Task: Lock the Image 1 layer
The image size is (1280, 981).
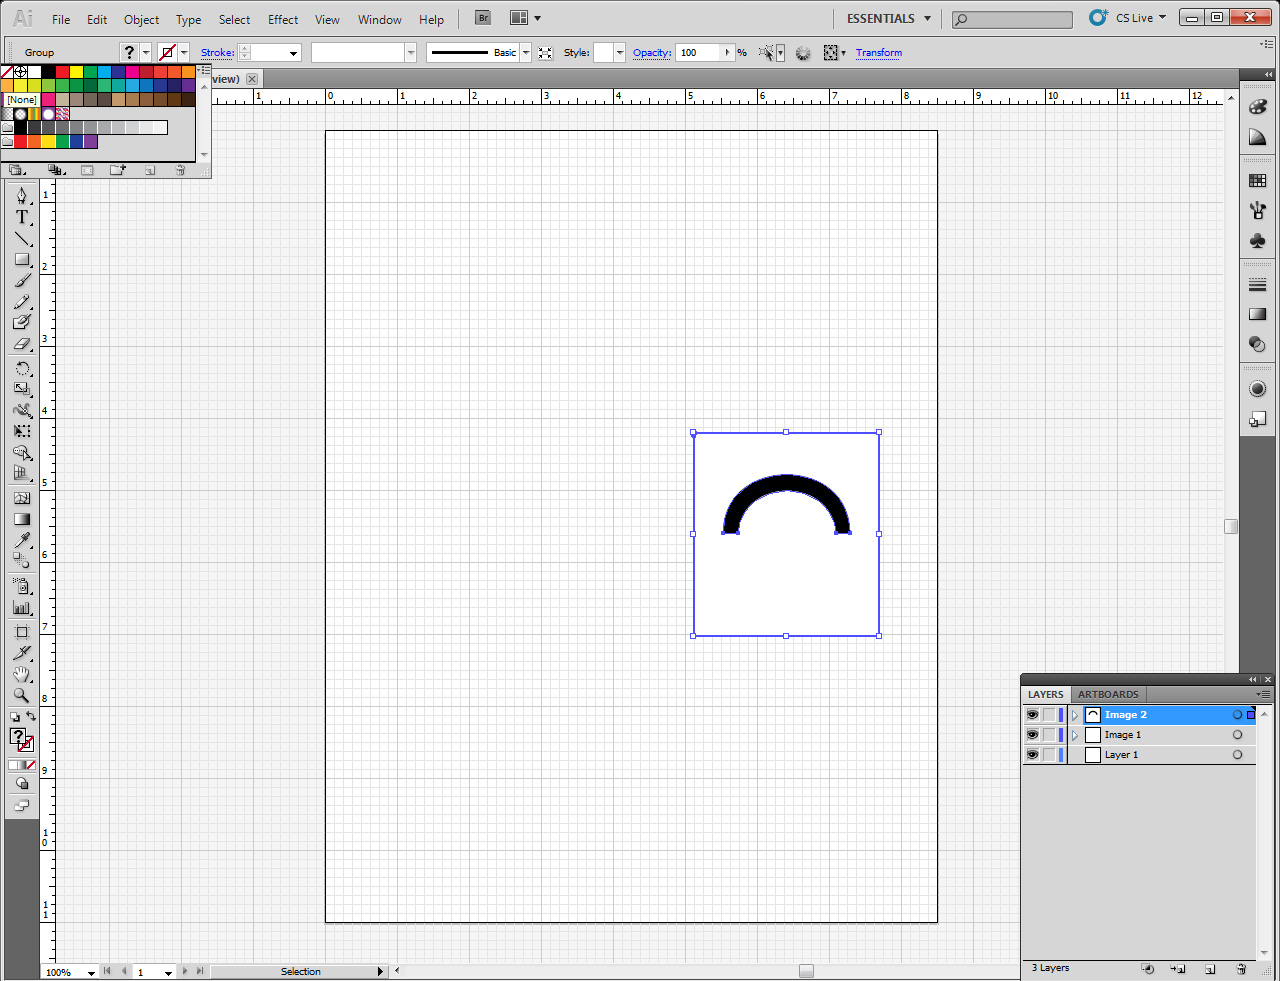Action: click(x=1049, y=735)
